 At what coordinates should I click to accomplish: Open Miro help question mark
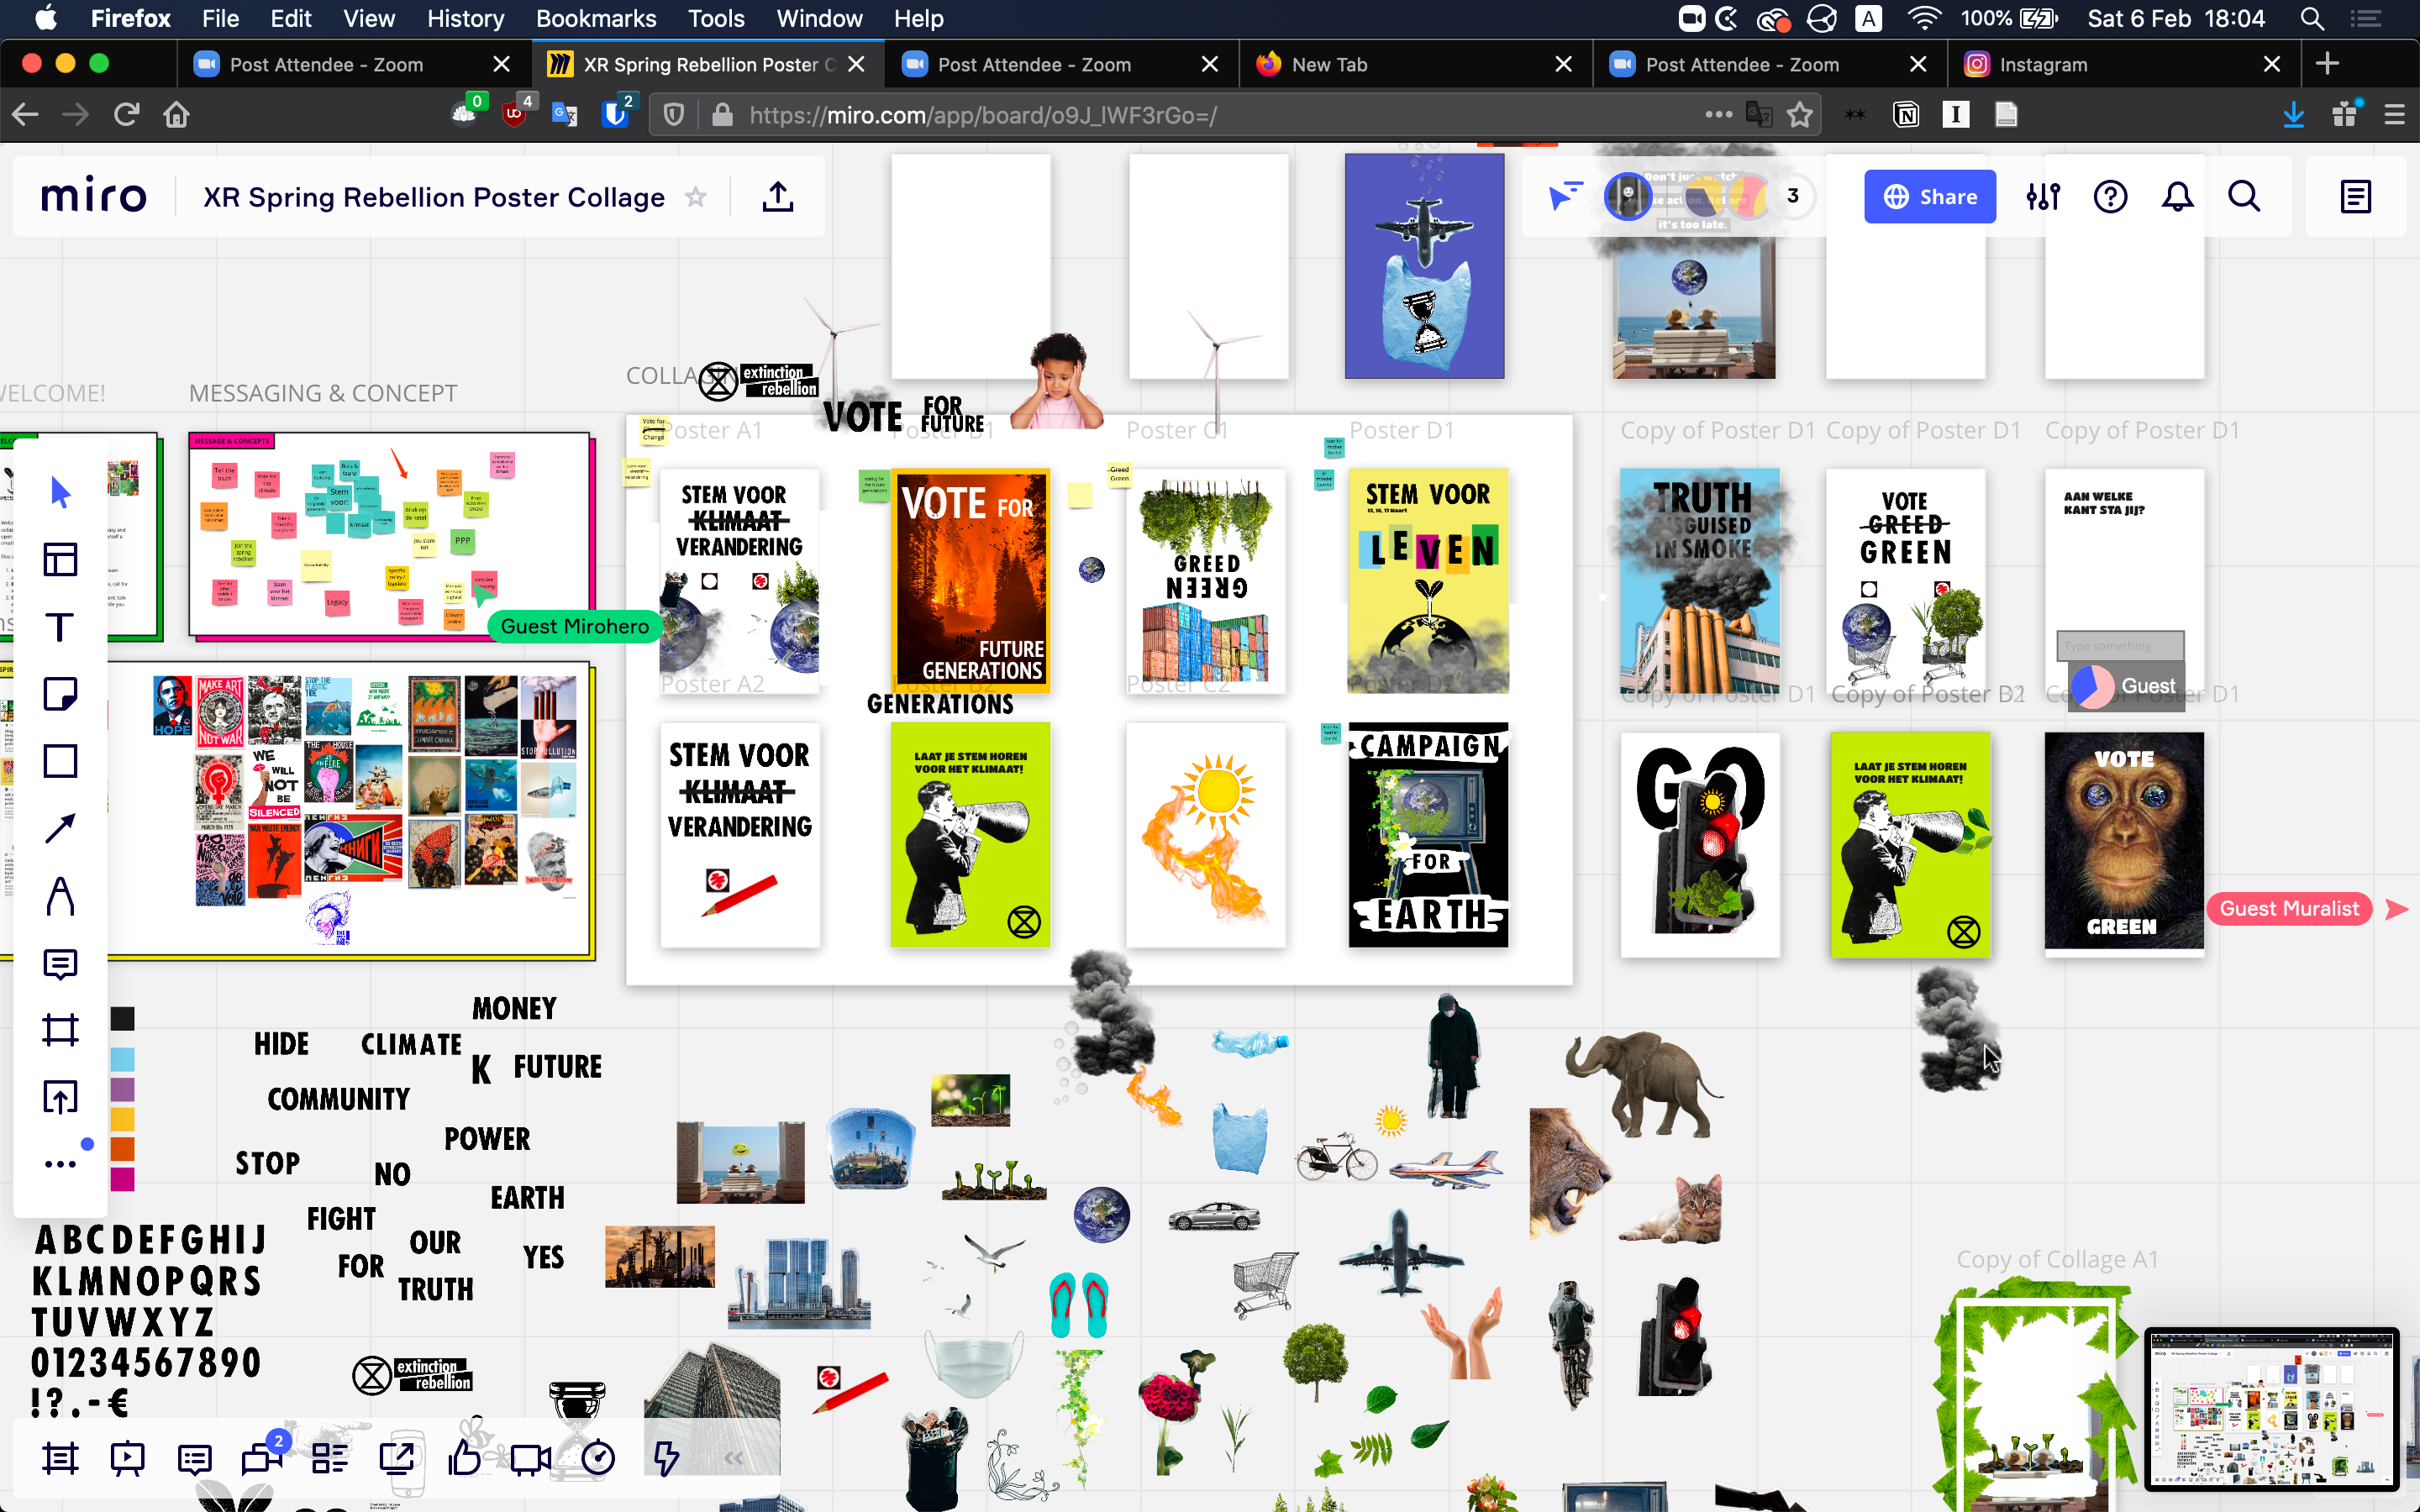pos(2110,197)
